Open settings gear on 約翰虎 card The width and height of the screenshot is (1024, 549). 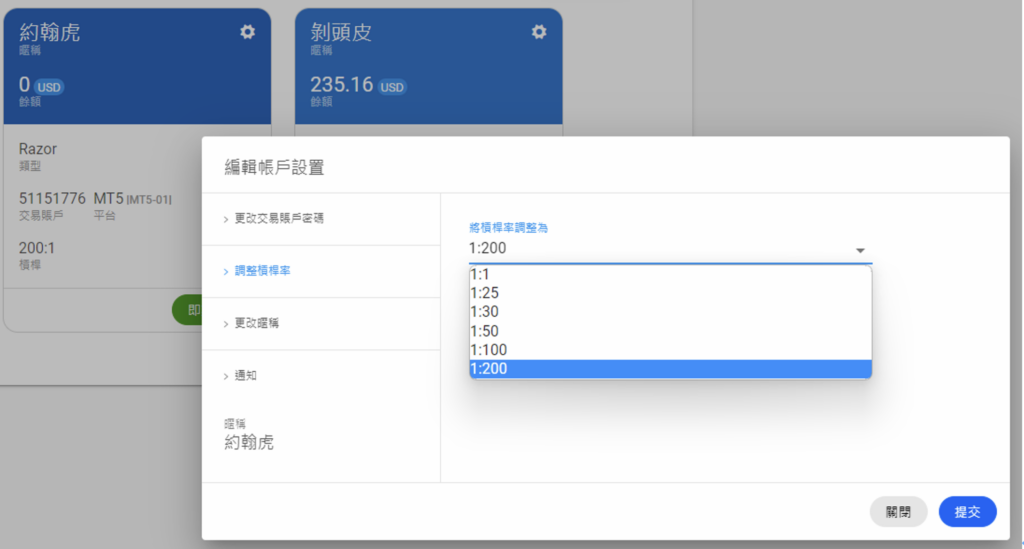pyautogui.click(x=247, y=32)
